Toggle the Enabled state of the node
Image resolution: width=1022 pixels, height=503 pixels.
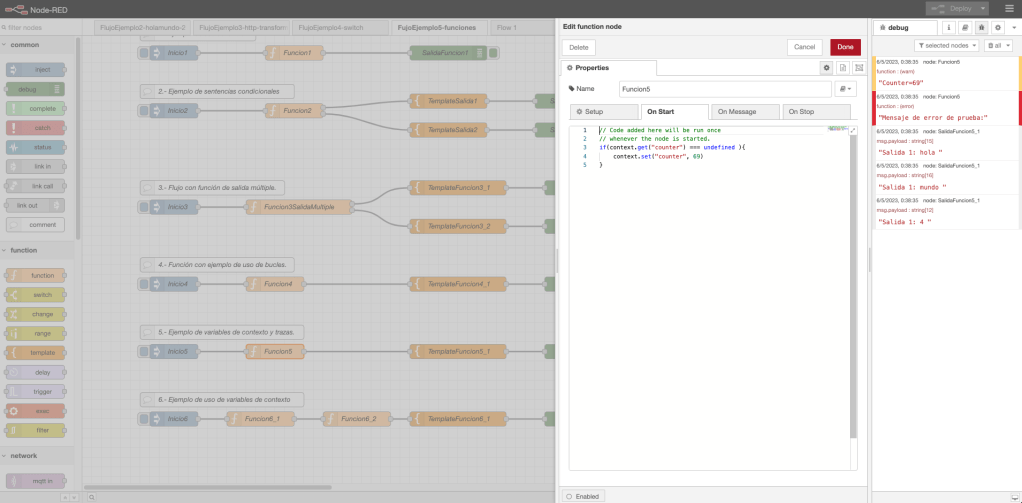click(x=583, y=495)
